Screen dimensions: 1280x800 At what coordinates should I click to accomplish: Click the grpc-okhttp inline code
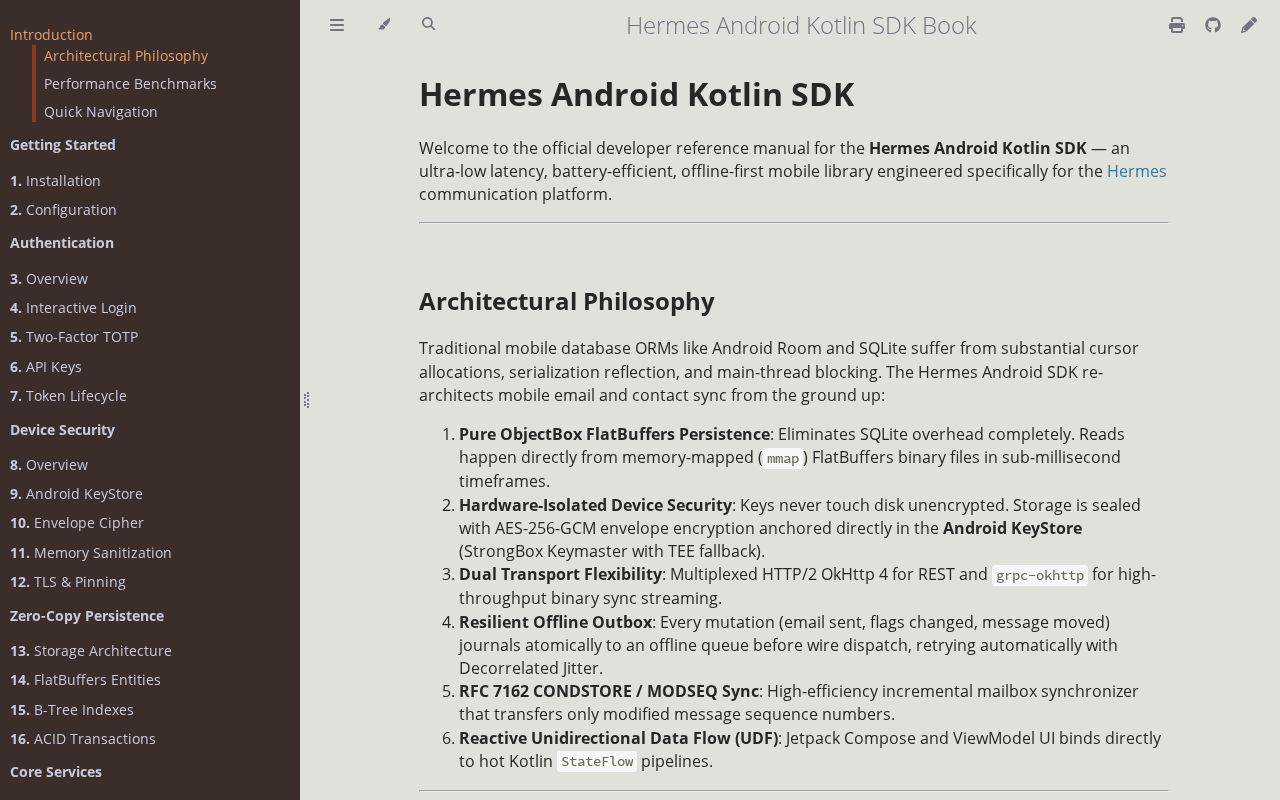point(1040,575)
